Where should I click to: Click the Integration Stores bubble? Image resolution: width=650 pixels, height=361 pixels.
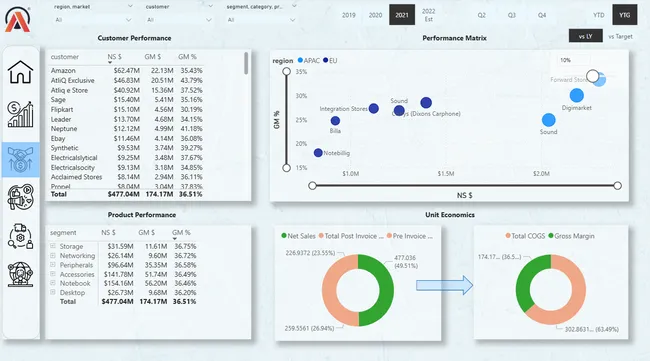(374, 109)
